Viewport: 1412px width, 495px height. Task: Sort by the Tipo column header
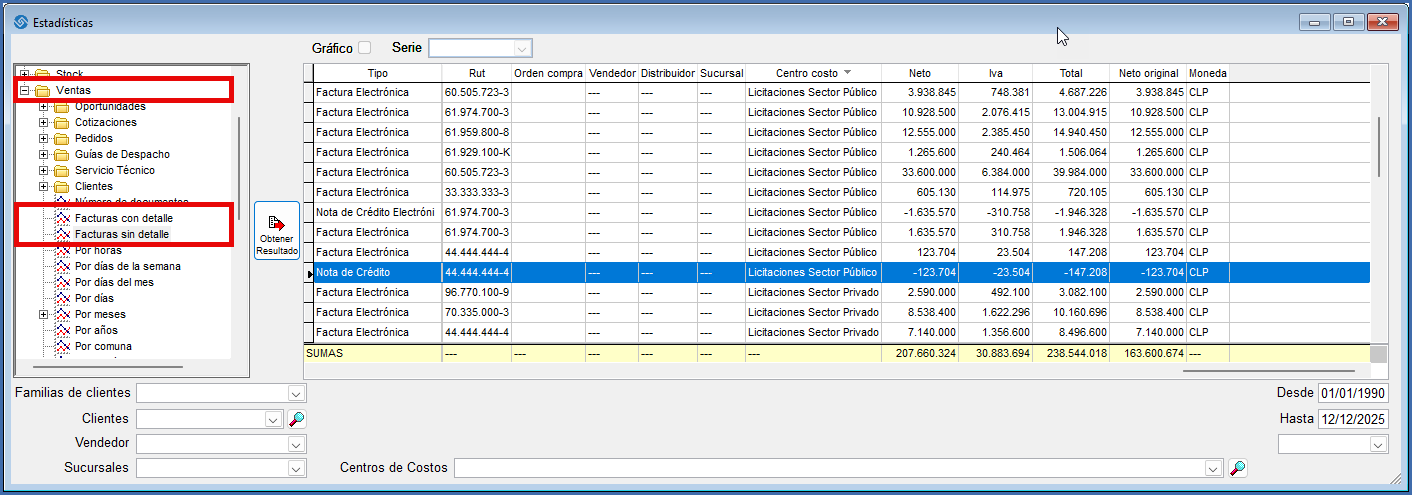click(x=377, y=73)
